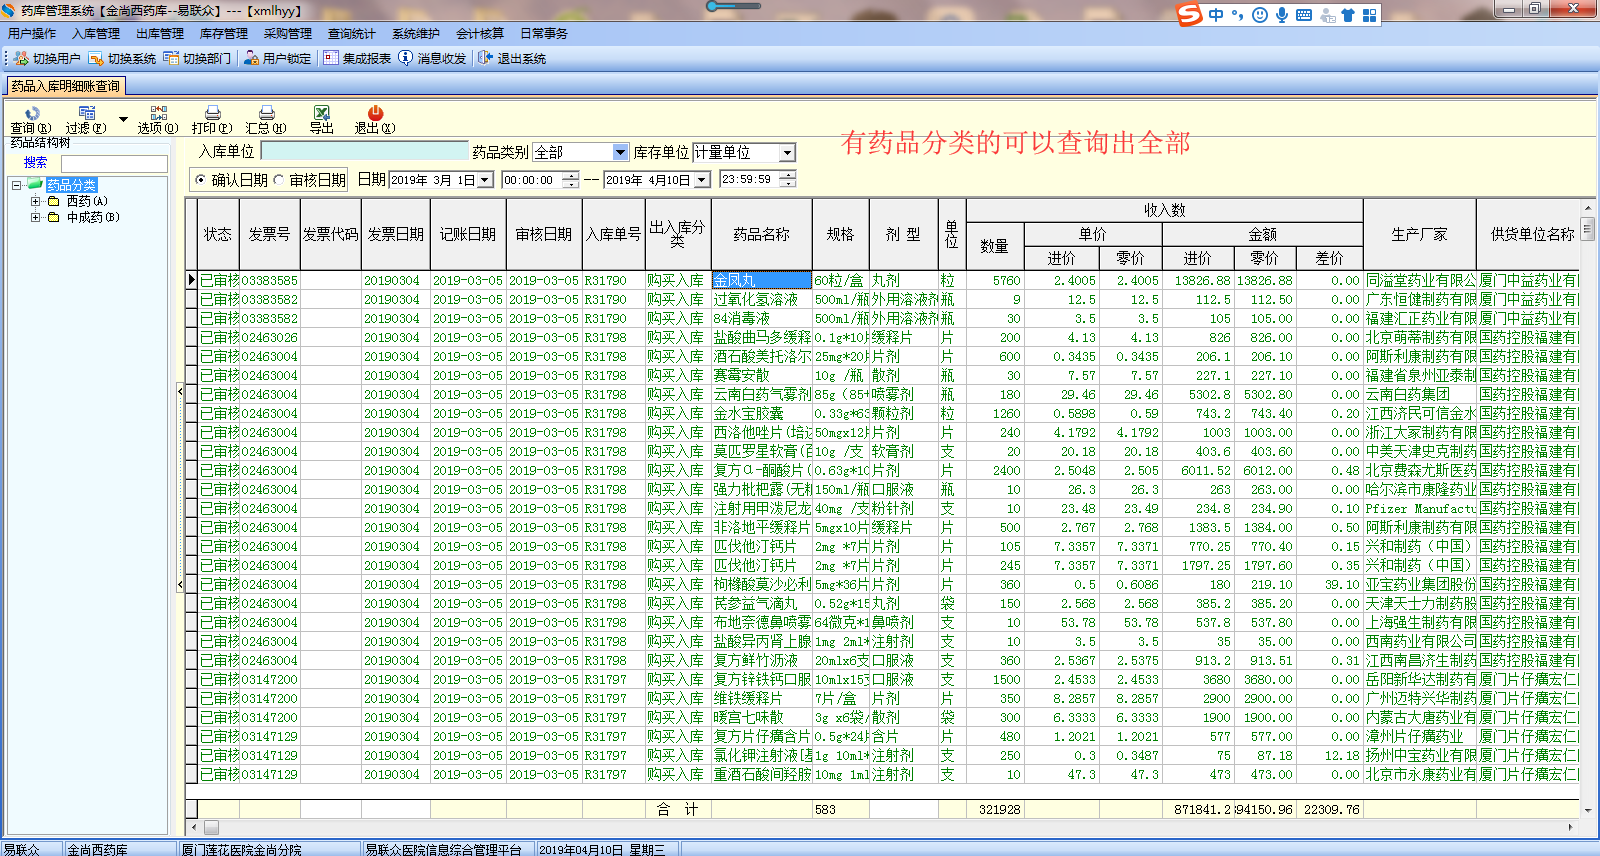Viewport: 1600px width, 856px height.
Task: Click the IME user account icon
Action: pyautogui.click(x=1327, y=15)
